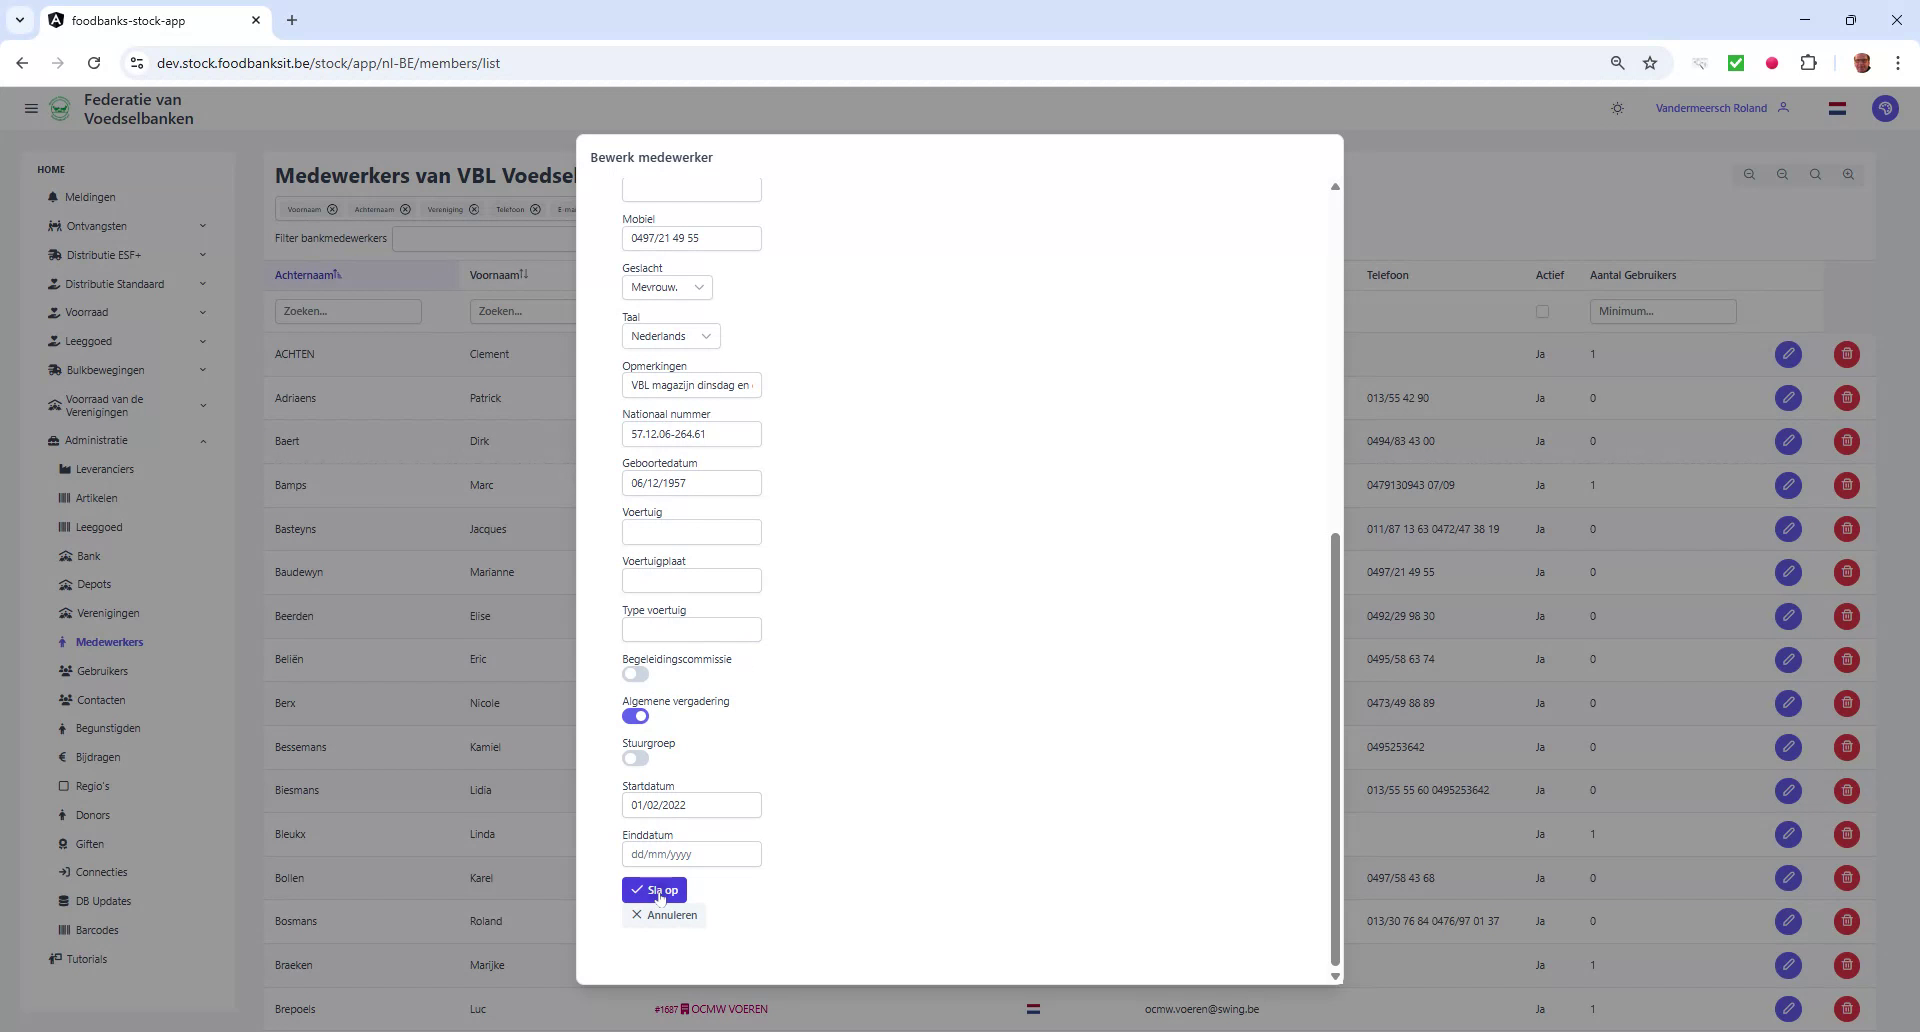This screenshot has width=1920, height=1032.
Task: Select Tutorials at the sidebar bottom
Action: tap(85, 958)
